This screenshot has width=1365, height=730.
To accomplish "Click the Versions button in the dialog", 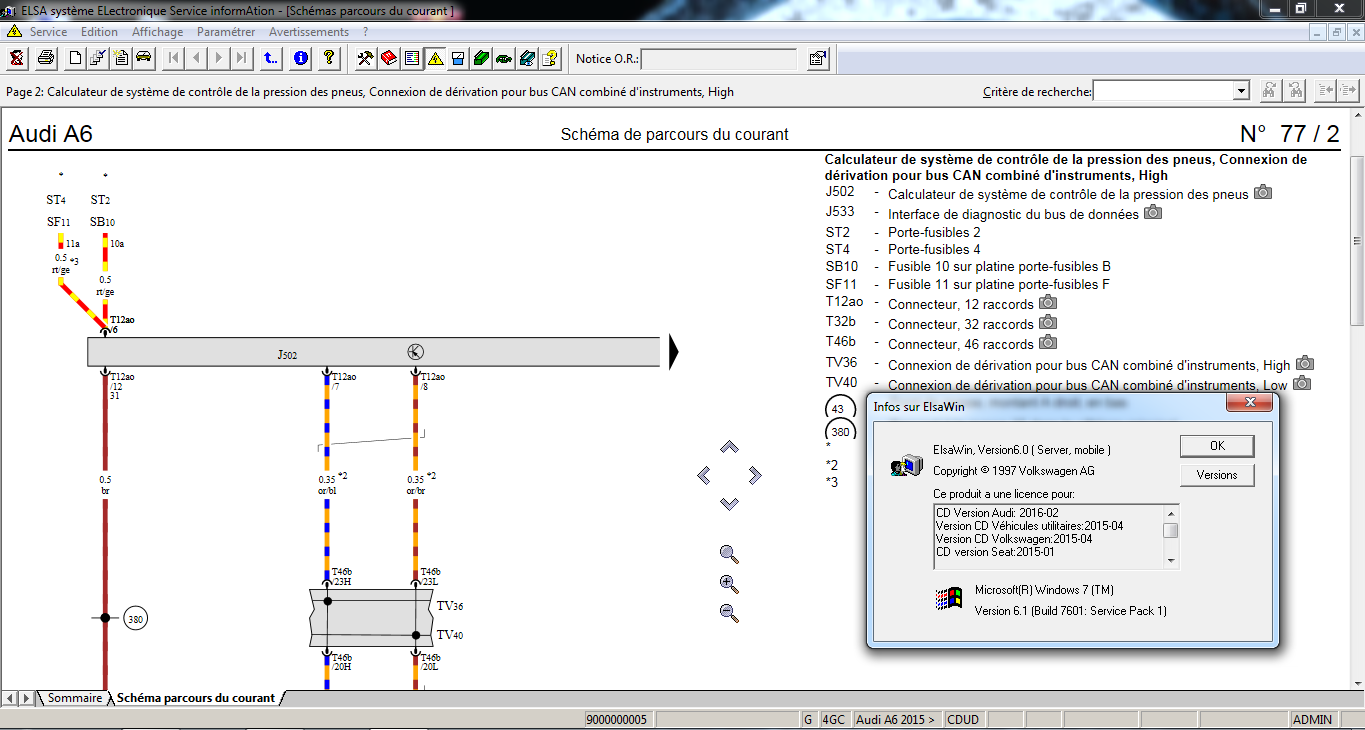I will click(1217, 475).
